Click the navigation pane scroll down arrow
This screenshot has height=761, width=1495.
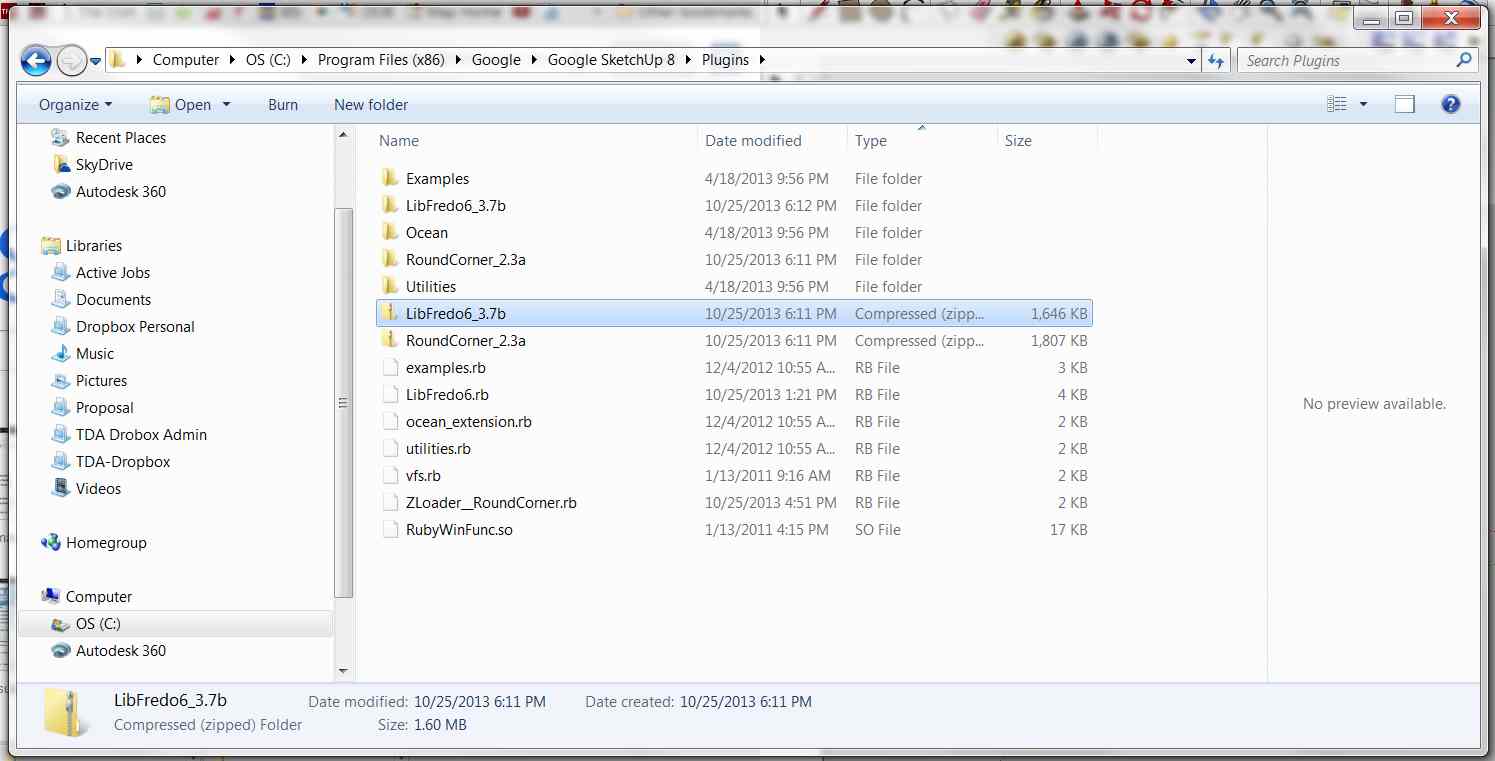[x=343, y=670]
